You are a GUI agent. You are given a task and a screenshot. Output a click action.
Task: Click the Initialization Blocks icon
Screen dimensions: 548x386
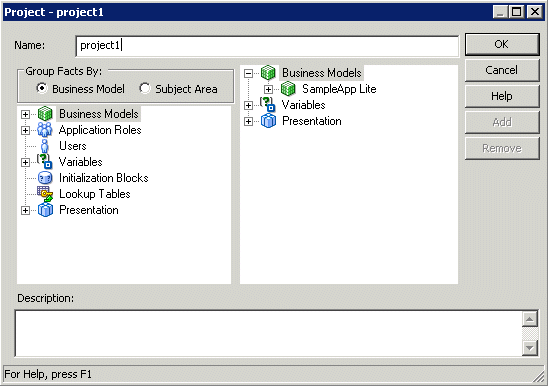[x=45, y=178]
